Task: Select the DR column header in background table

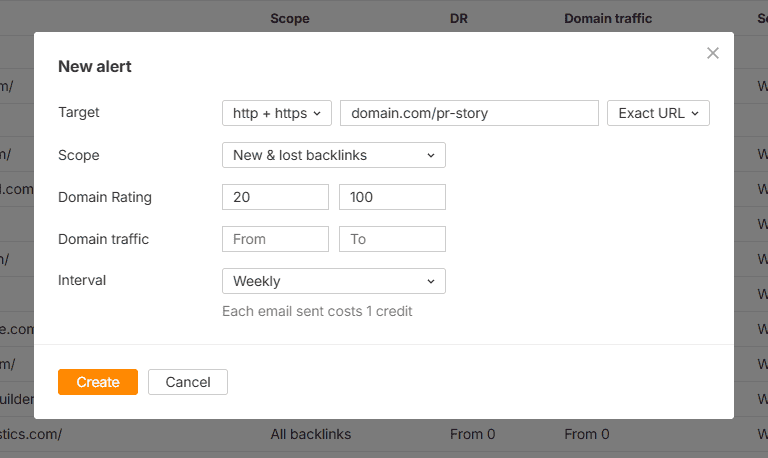Action: coord(459,19)
